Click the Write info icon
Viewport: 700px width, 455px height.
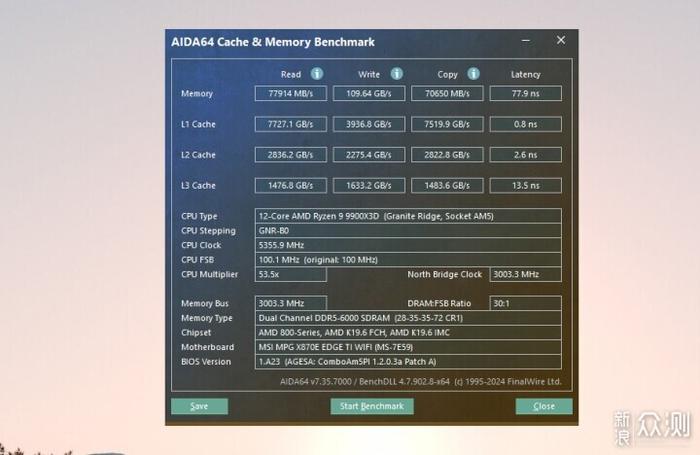[396, 74]
